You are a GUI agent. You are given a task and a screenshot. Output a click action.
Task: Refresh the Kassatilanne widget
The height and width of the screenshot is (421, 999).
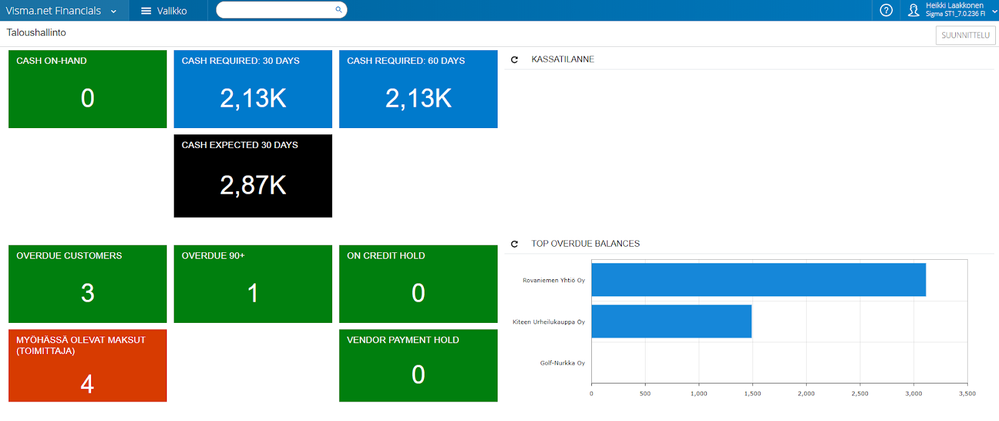[x=515, y=60]
